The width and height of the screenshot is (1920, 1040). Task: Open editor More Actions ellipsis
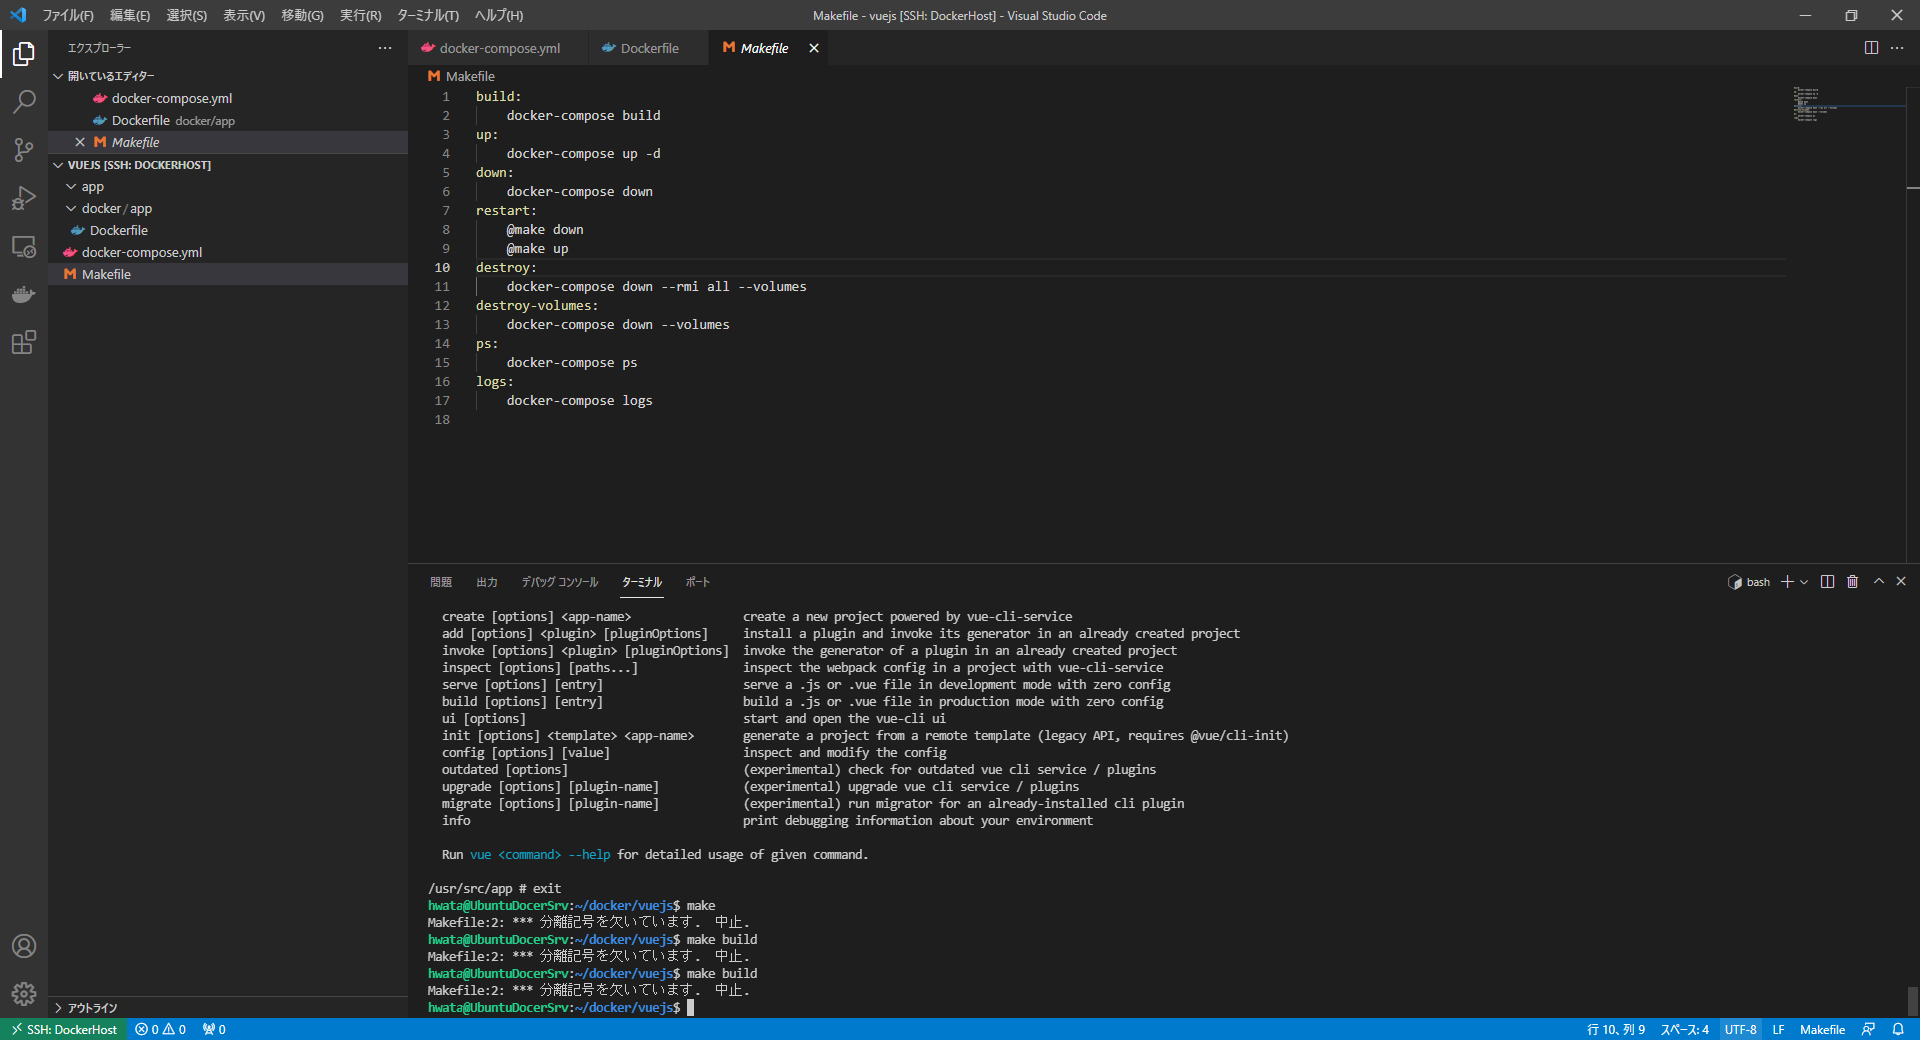click(x=1897, y=48)
